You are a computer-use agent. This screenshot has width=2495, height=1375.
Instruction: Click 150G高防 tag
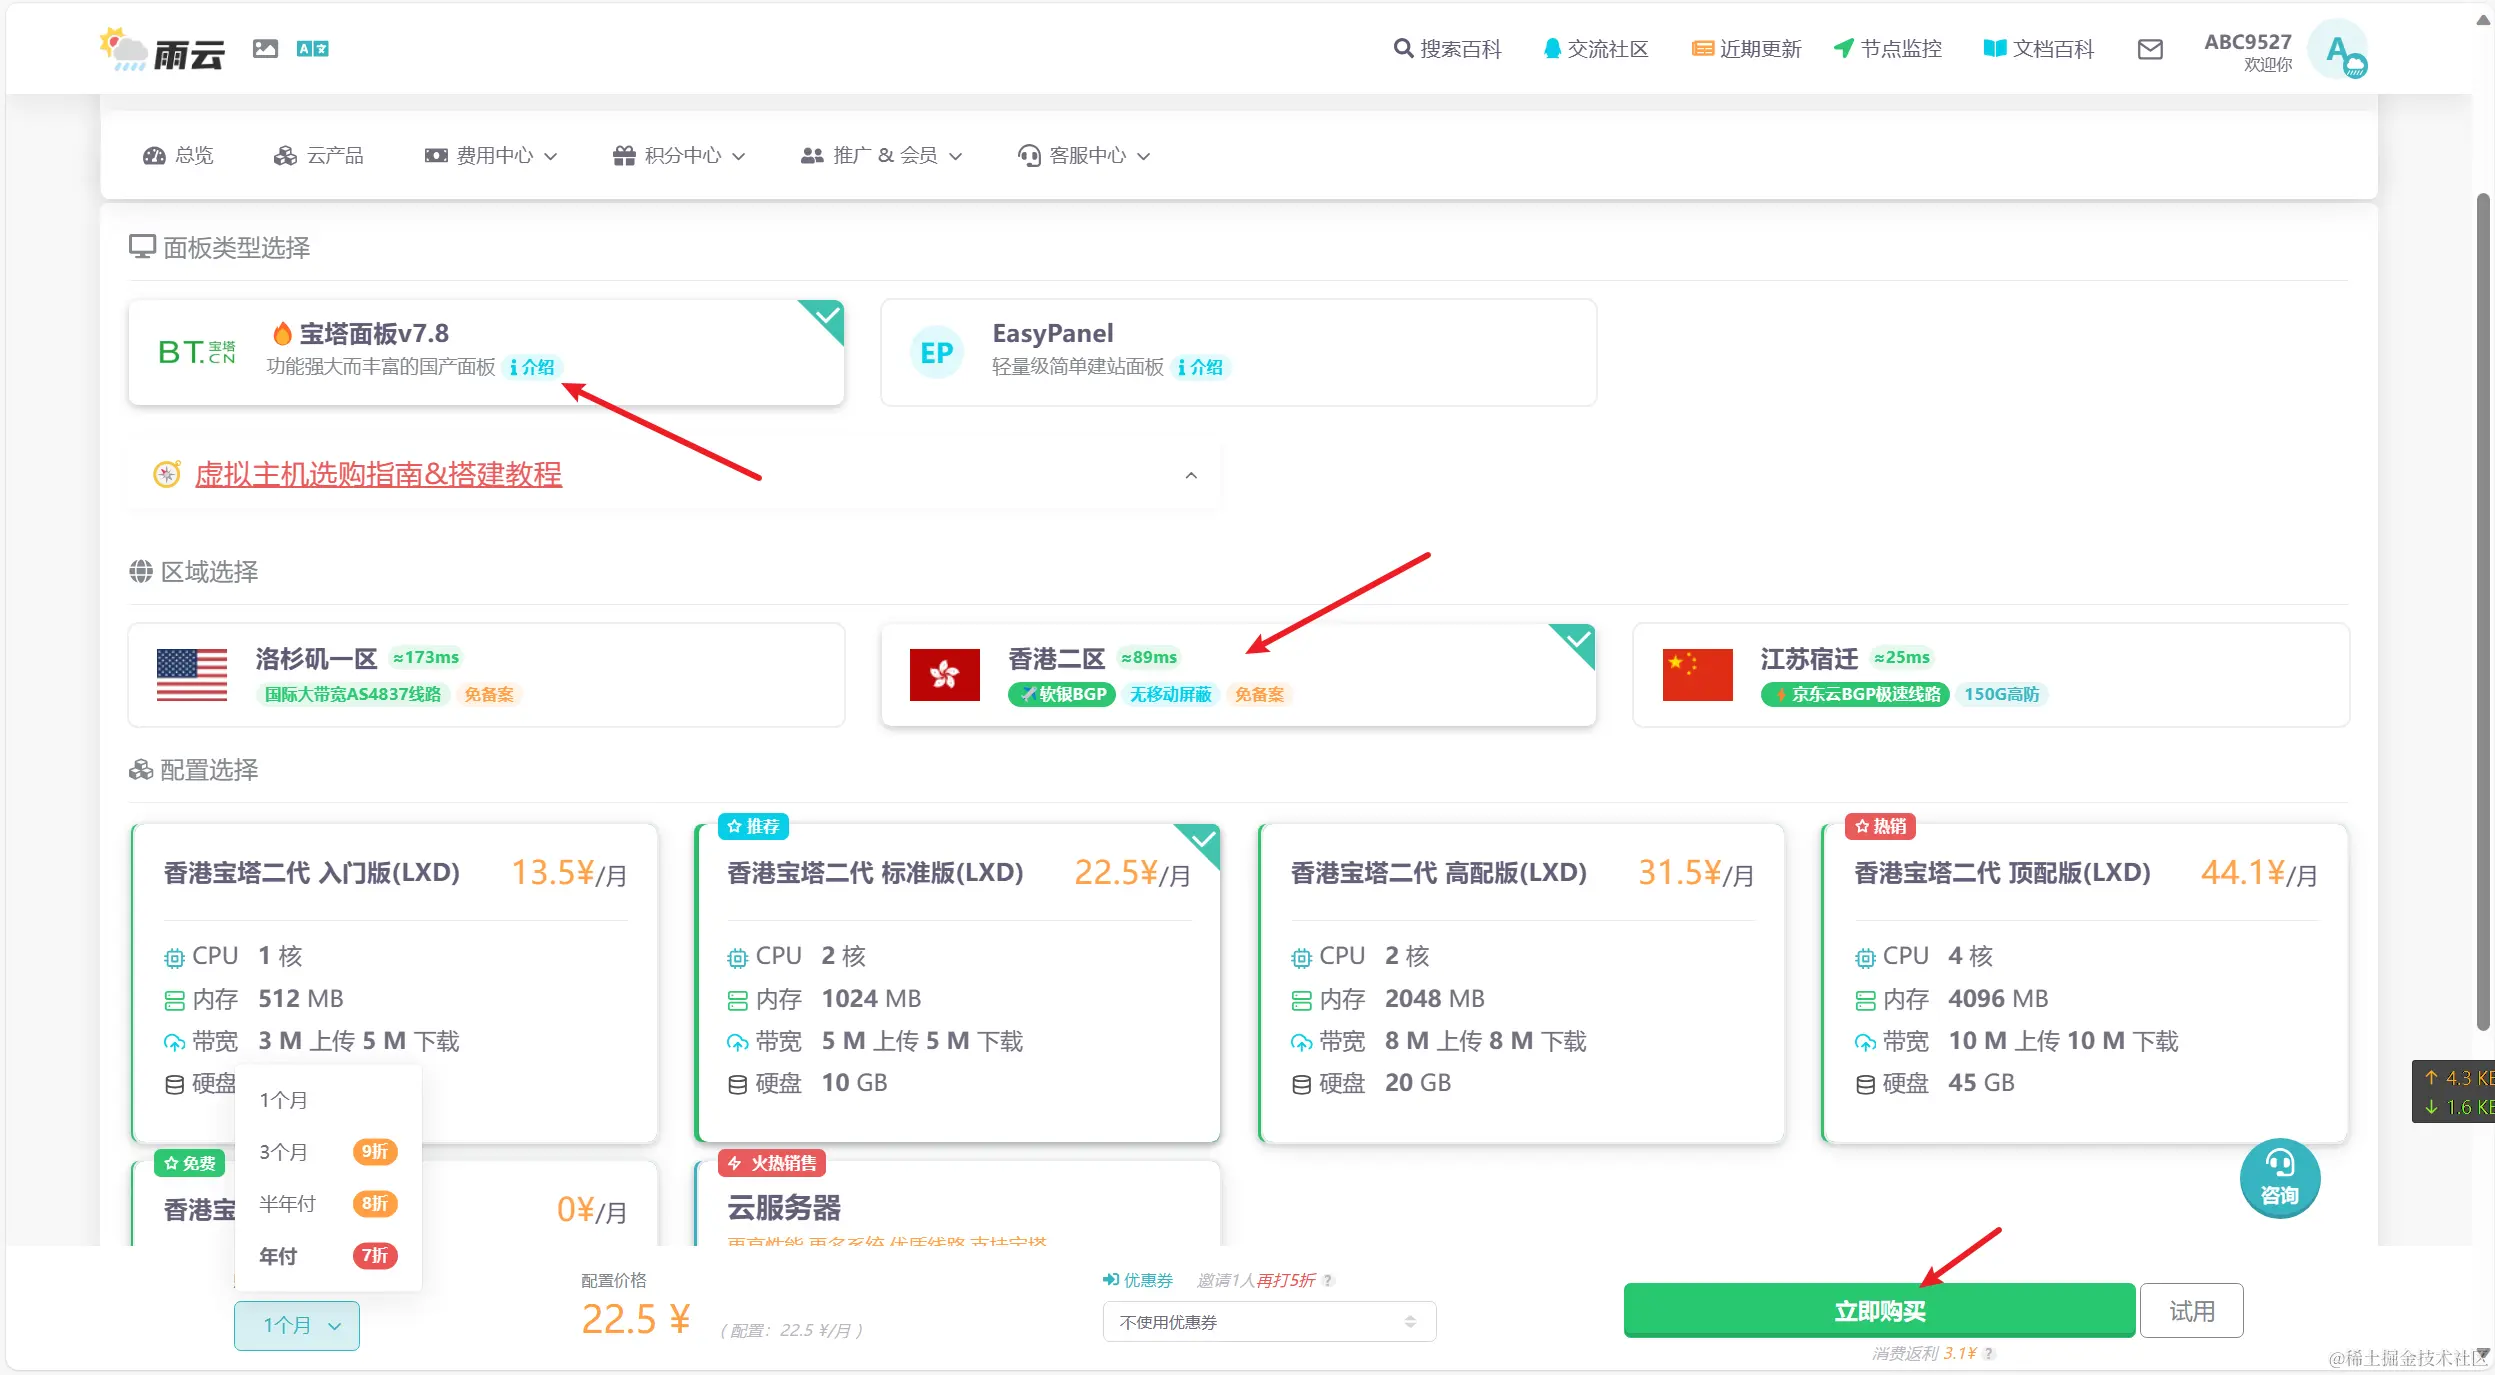point(2001,694)
